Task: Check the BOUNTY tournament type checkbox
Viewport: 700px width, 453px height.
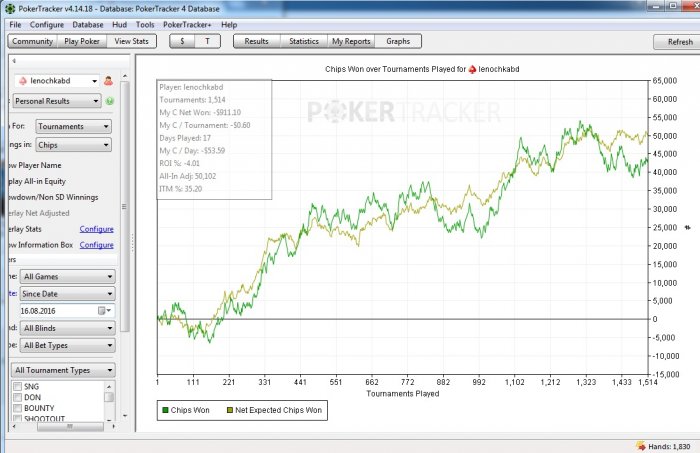Action: pyautogui.click(x=16, y=408)
